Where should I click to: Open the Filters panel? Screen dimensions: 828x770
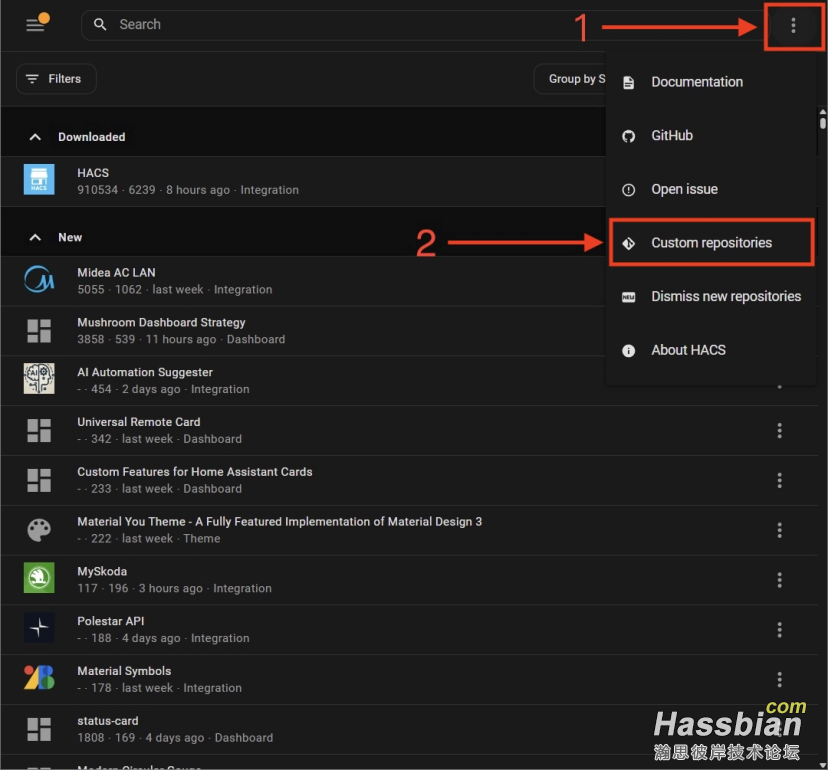click(x=56, y=79)
